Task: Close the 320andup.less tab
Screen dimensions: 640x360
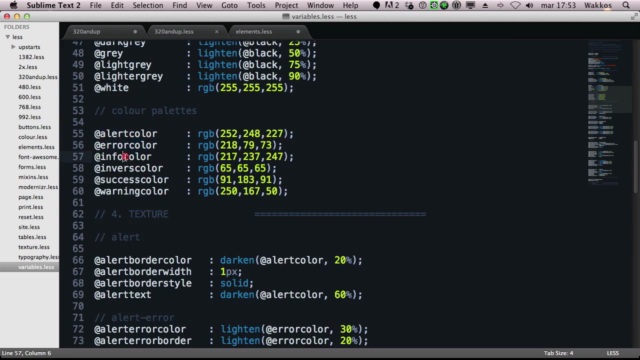Action: click(x=217, y=31)
